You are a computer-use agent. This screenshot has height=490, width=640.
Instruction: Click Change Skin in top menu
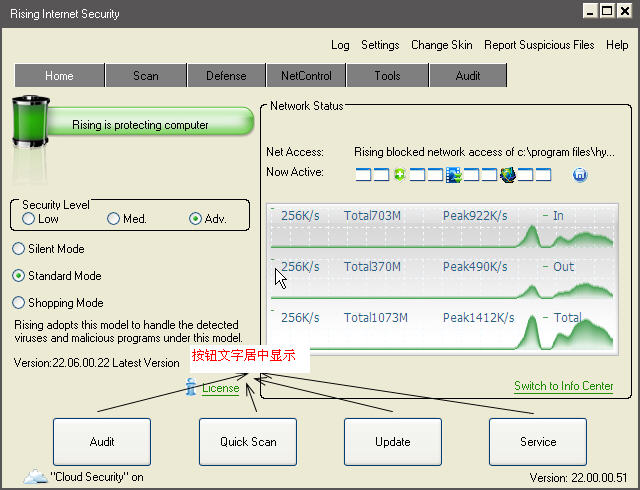coord(441,45)
